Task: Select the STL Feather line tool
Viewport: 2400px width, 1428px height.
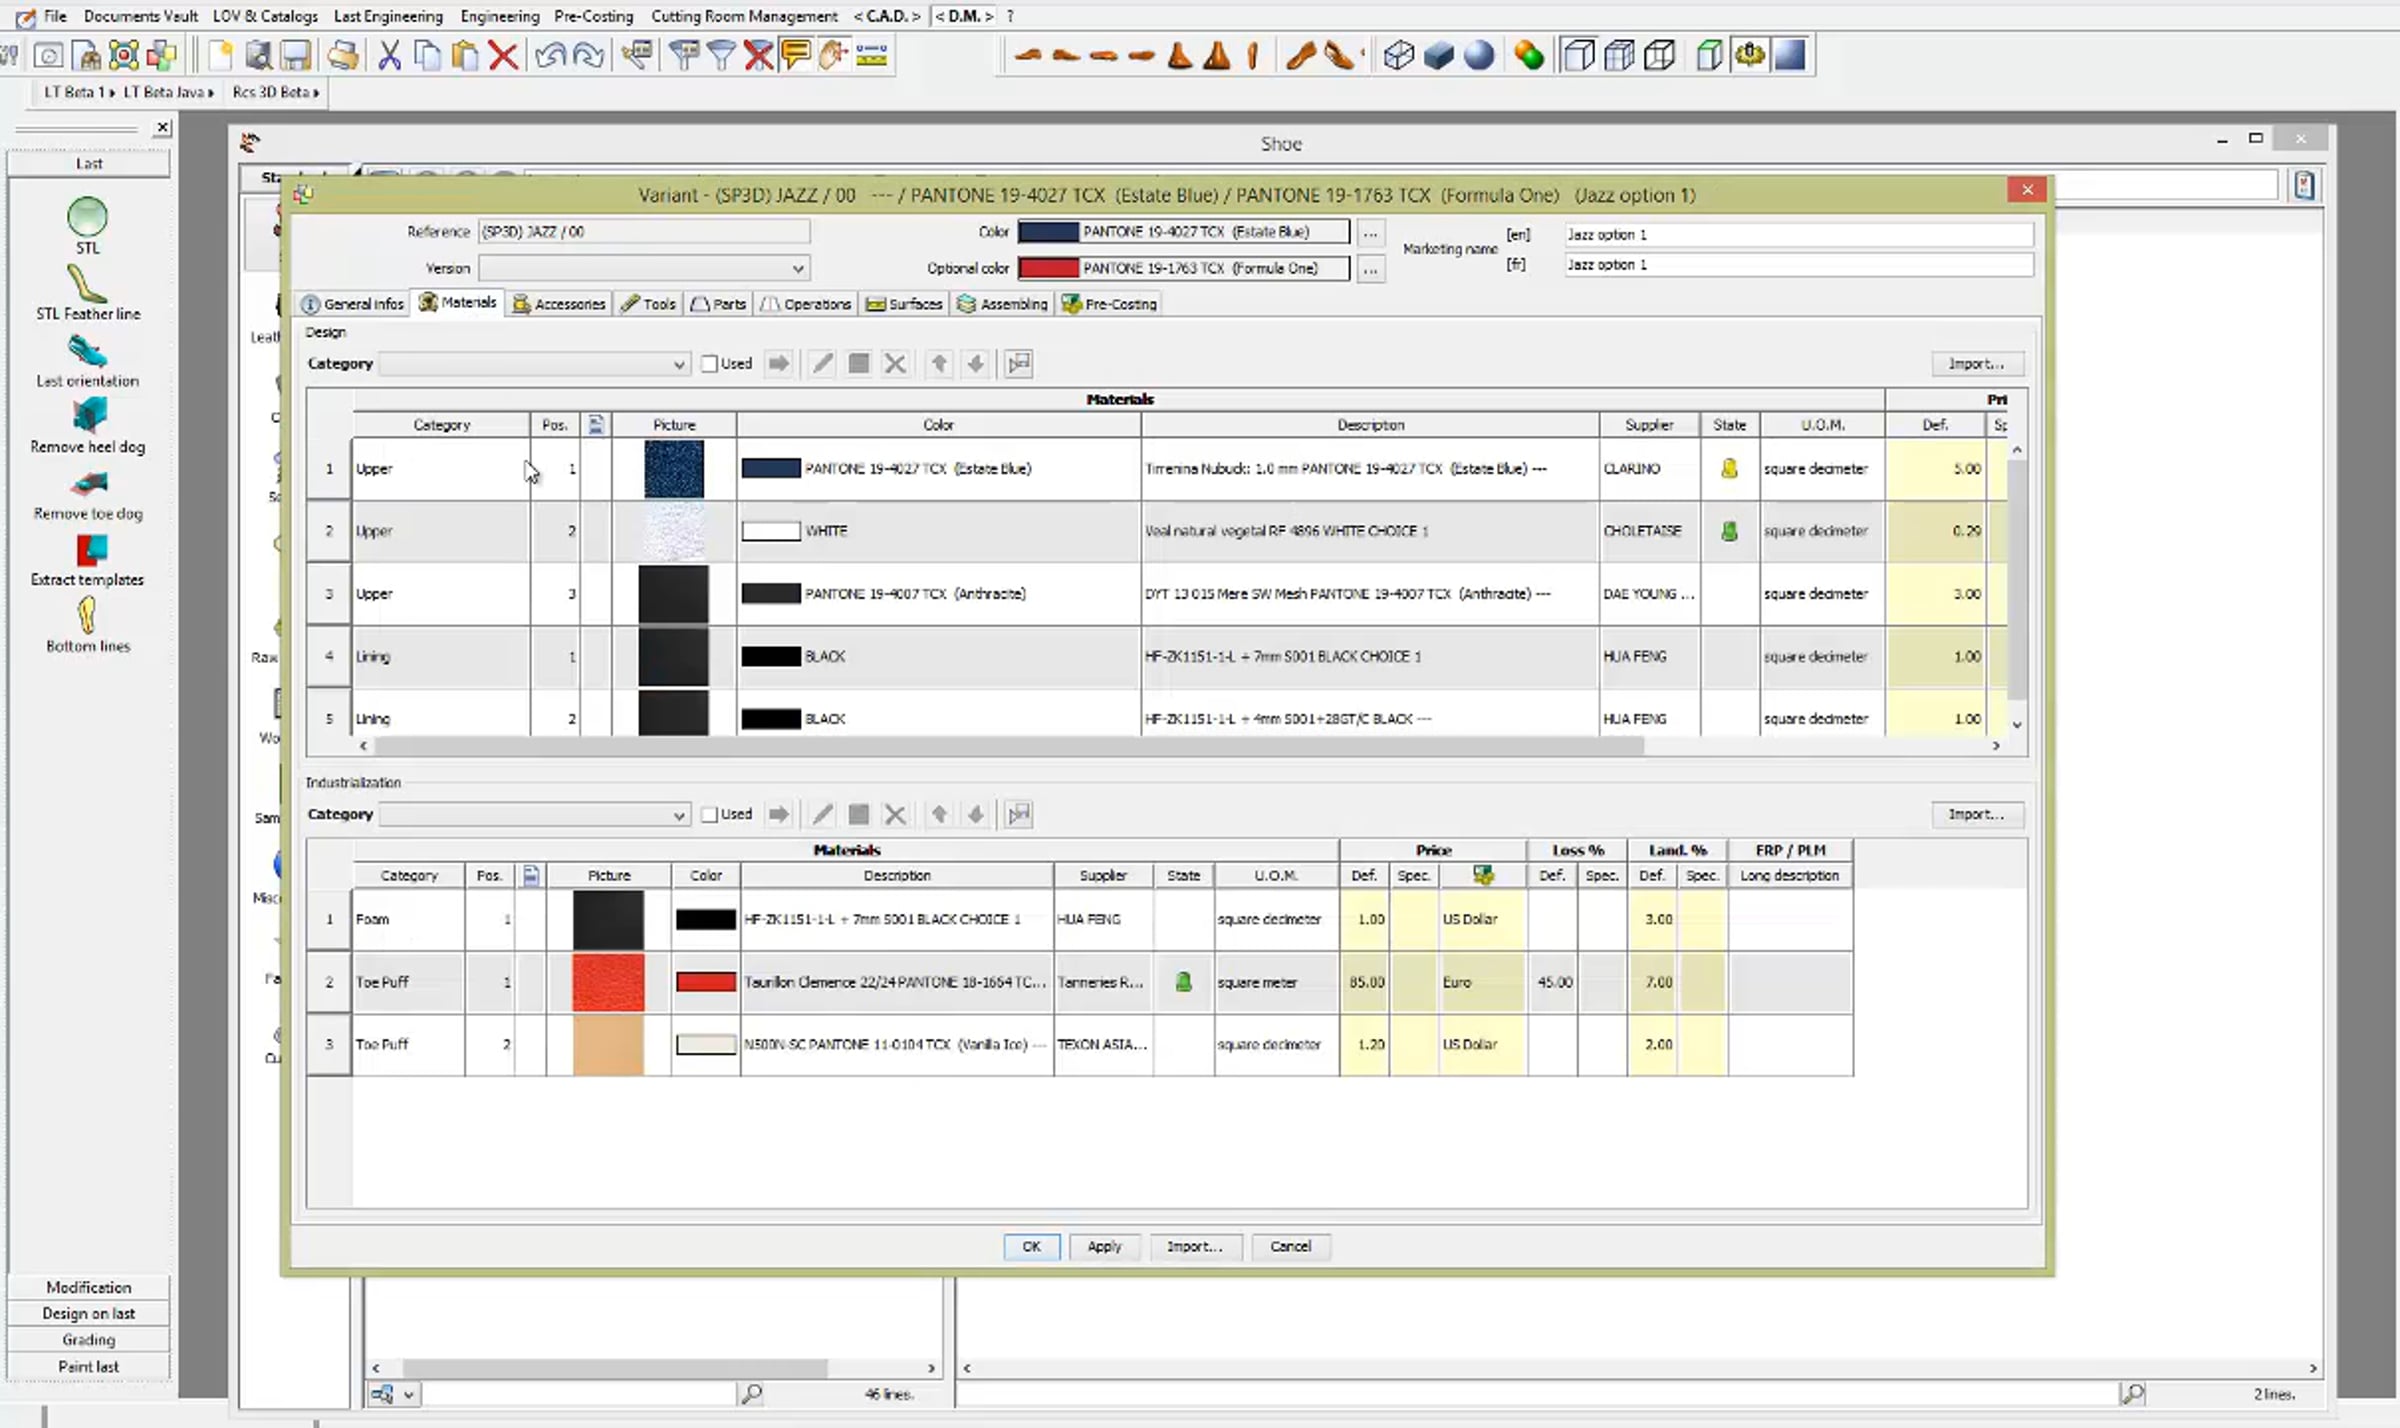Action: pos(88,285)
